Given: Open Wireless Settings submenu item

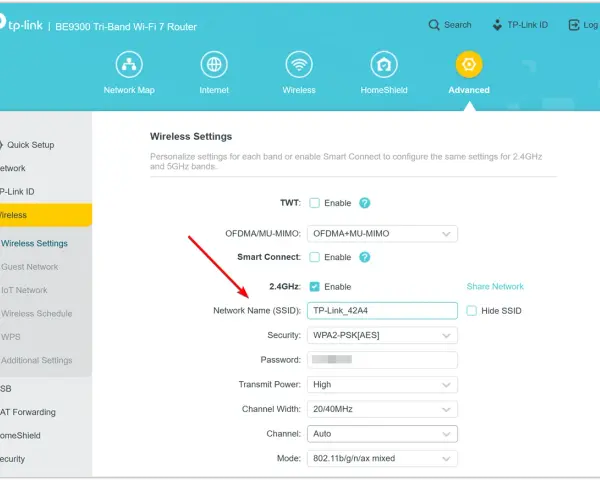Looking at the screenshot, I should point(34,243).
